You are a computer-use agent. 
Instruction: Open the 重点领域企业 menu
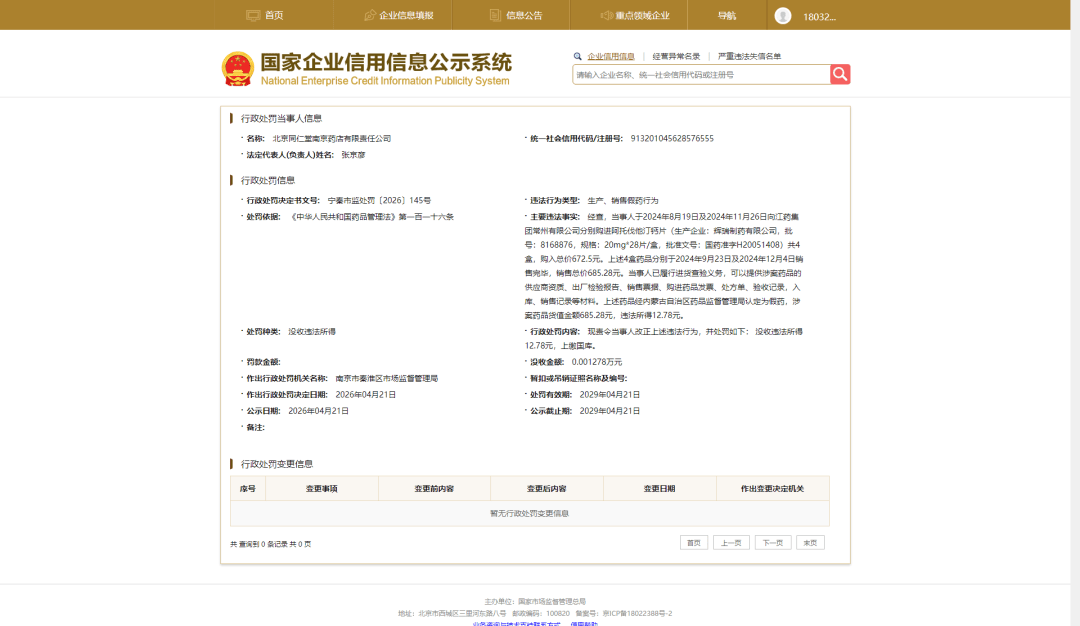point(634,15)
